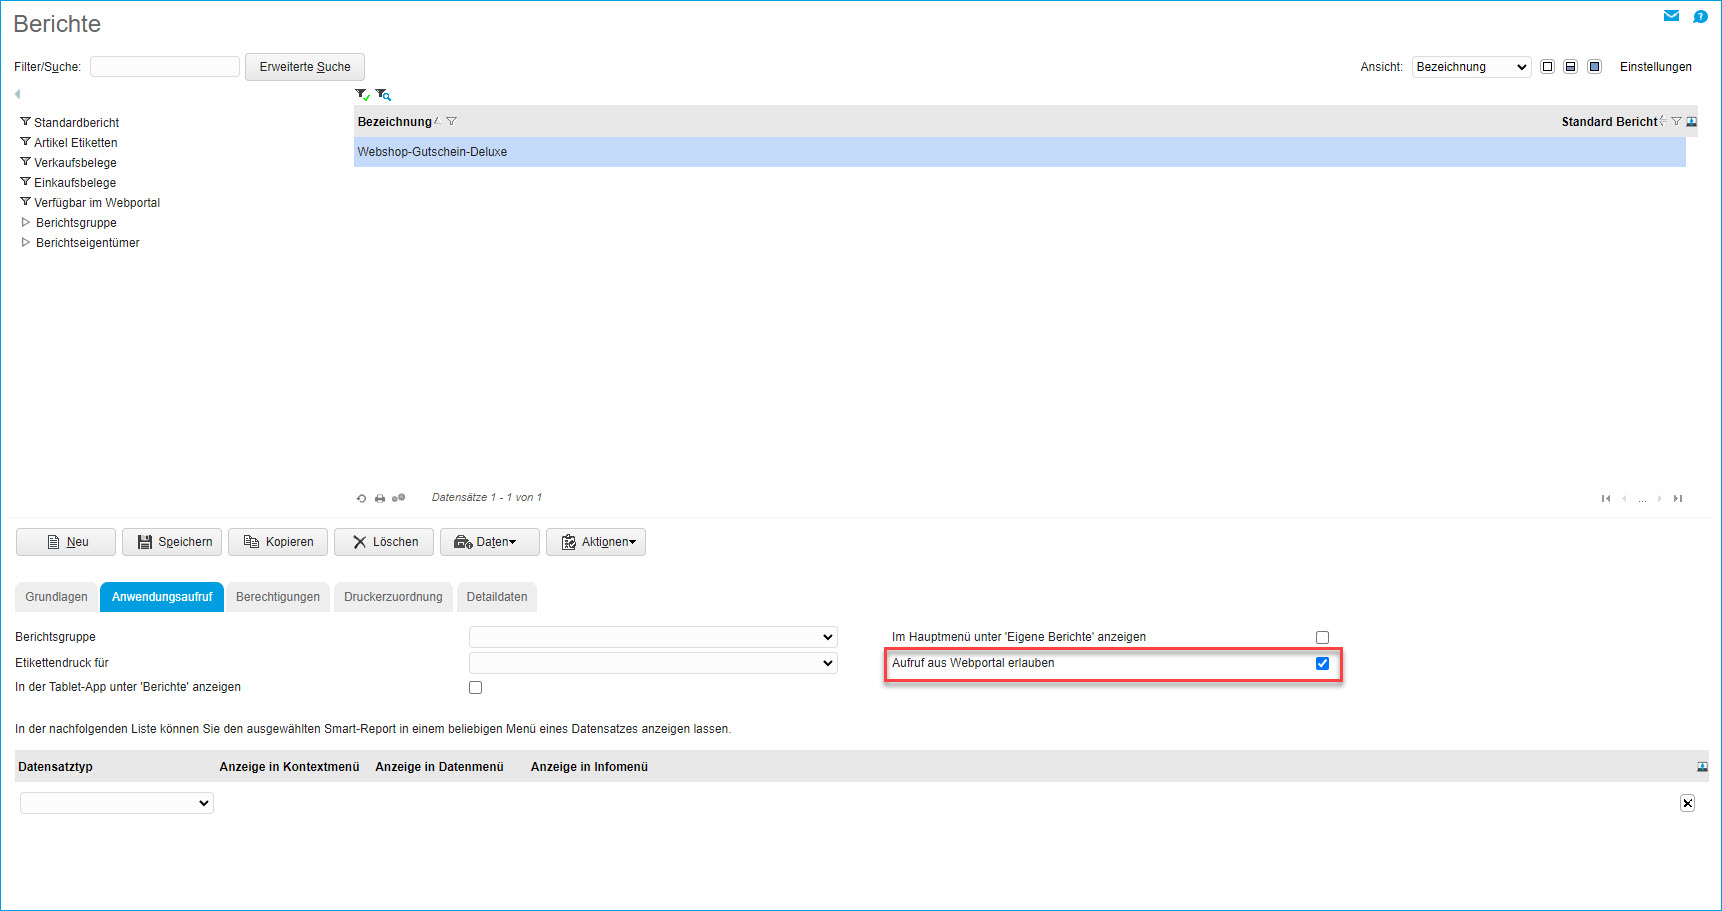
Task: Click the filter icon with magnifying glass
Action: [383, 94]
